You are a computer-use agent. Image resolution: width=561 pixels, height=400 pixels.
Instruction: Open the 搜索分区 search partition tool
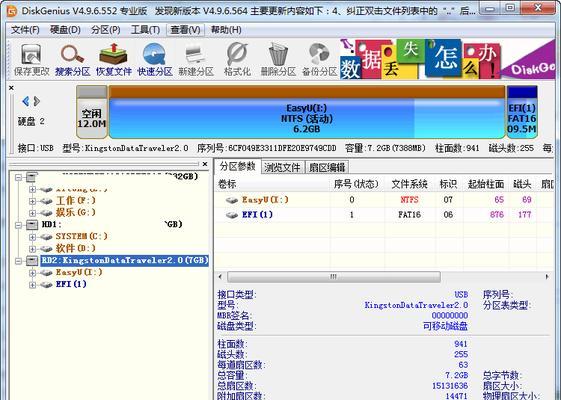73,60
